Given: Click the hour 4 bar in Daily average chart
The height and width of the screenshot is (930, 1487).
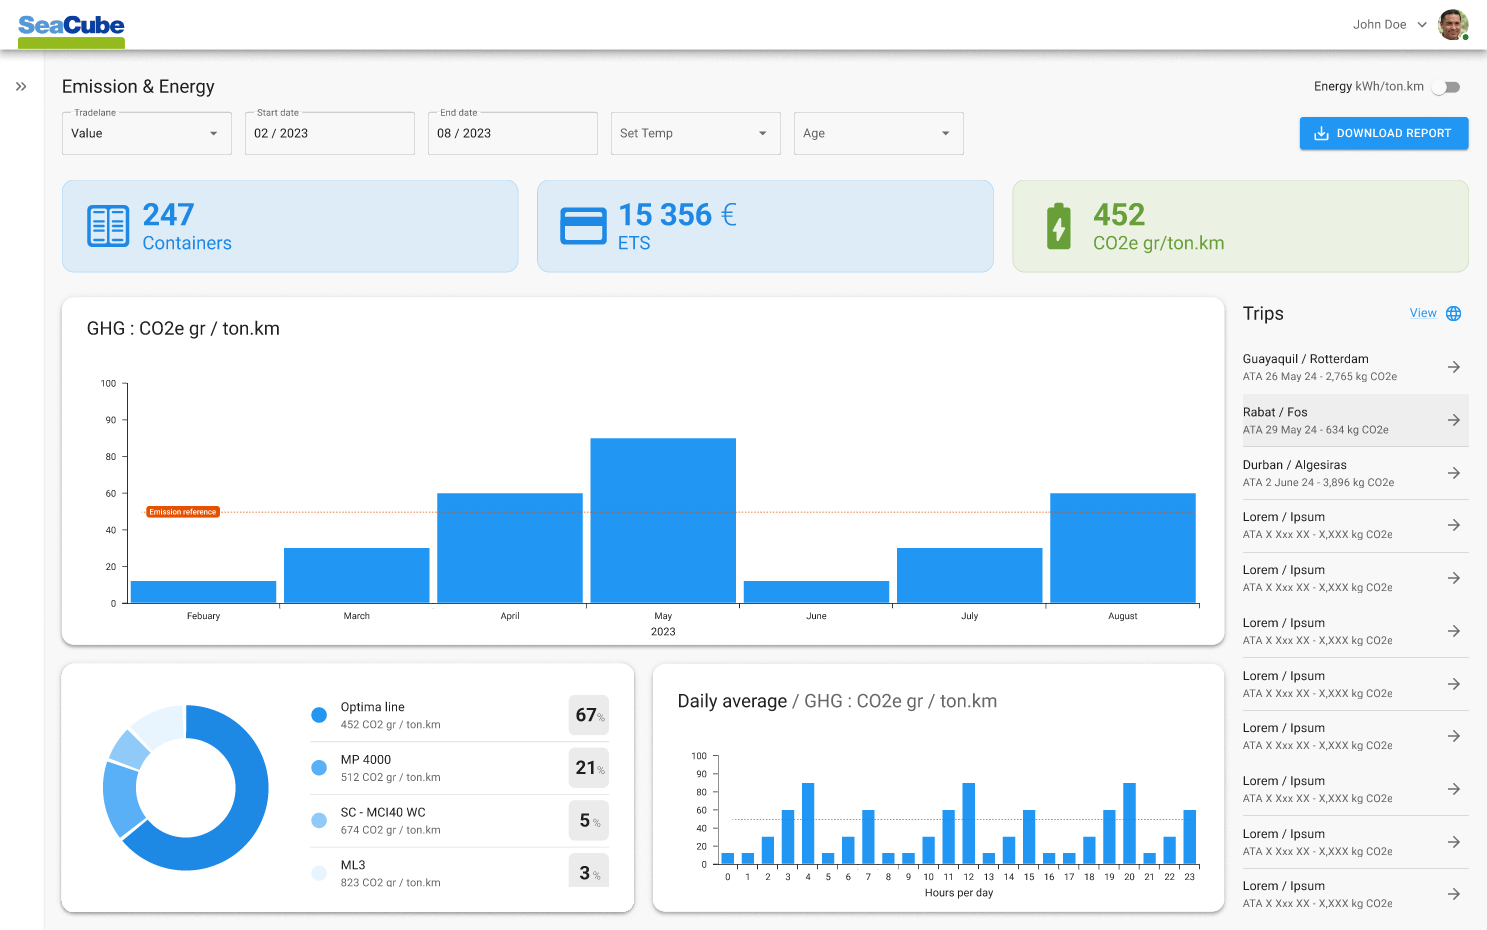Looking at the screenshot, I should [808, 824].
